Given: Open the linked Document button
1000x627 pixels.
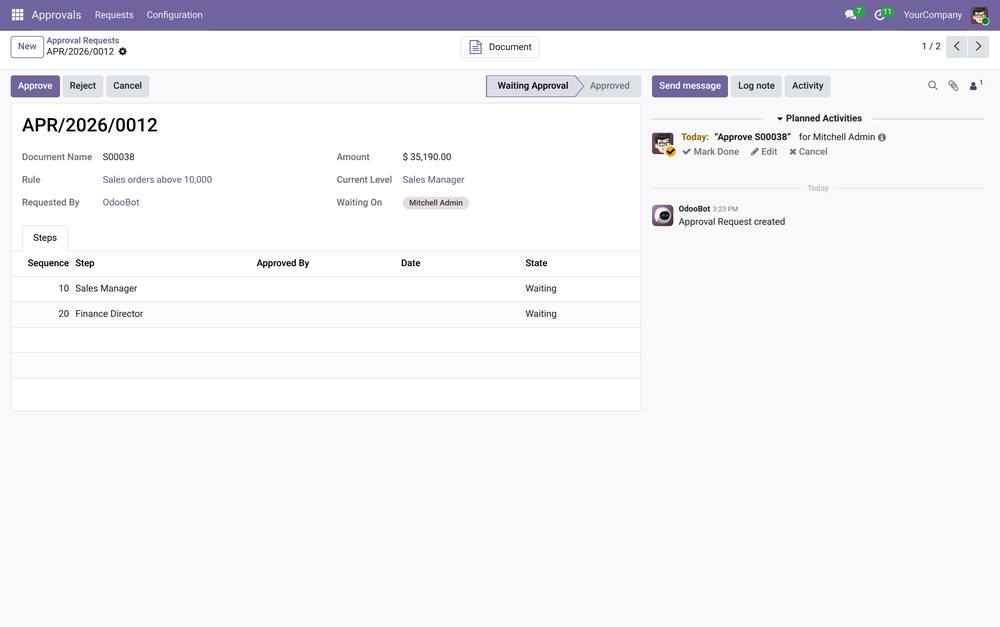Looking at the screenshot, I should [500, 47].
